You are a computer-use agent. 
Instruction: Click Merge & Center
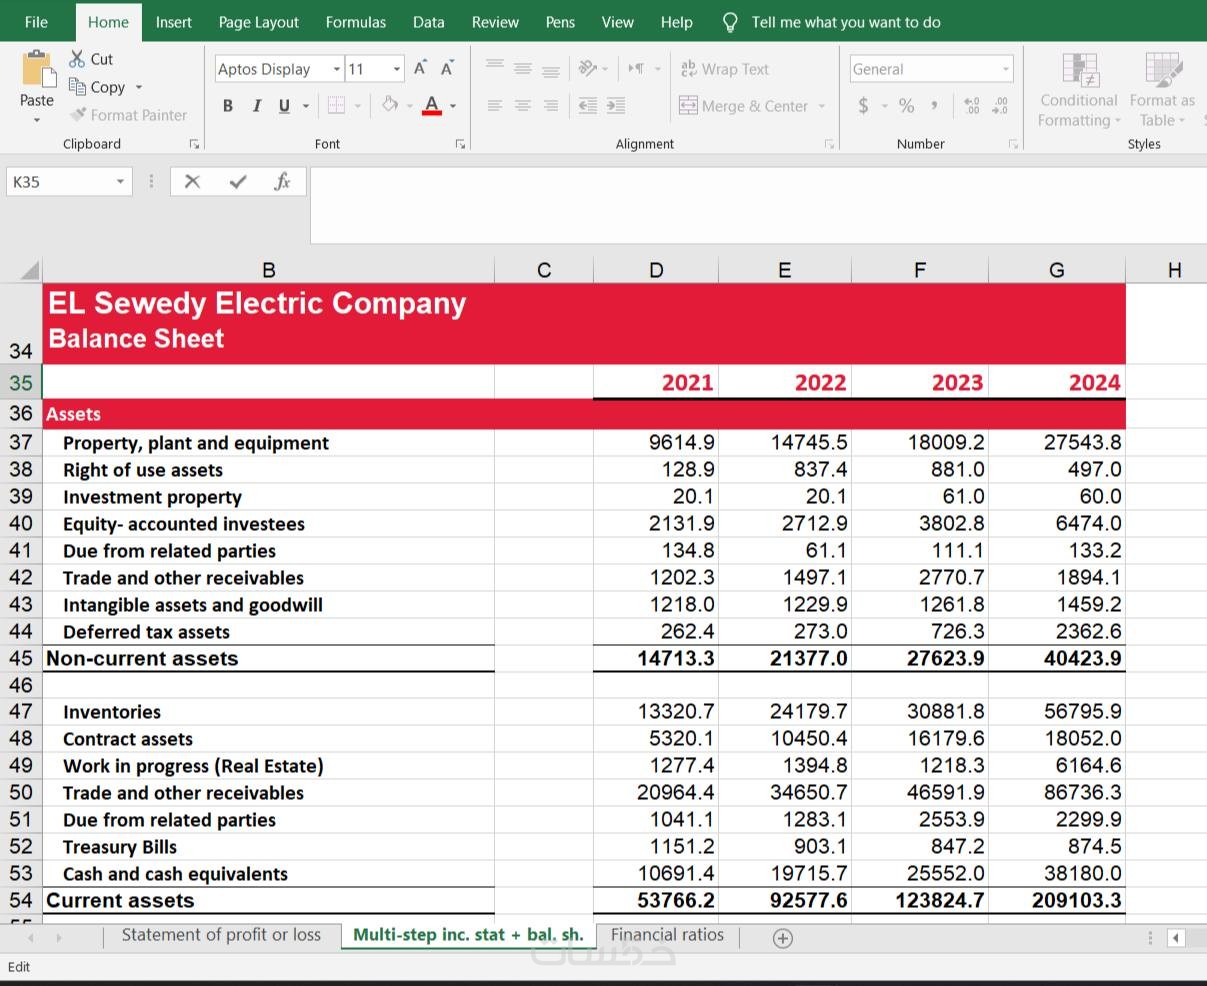coord(743,106)
